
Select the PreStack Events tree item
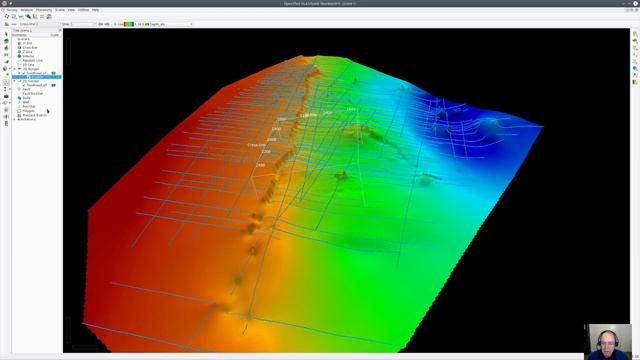[x=34, y=115]
